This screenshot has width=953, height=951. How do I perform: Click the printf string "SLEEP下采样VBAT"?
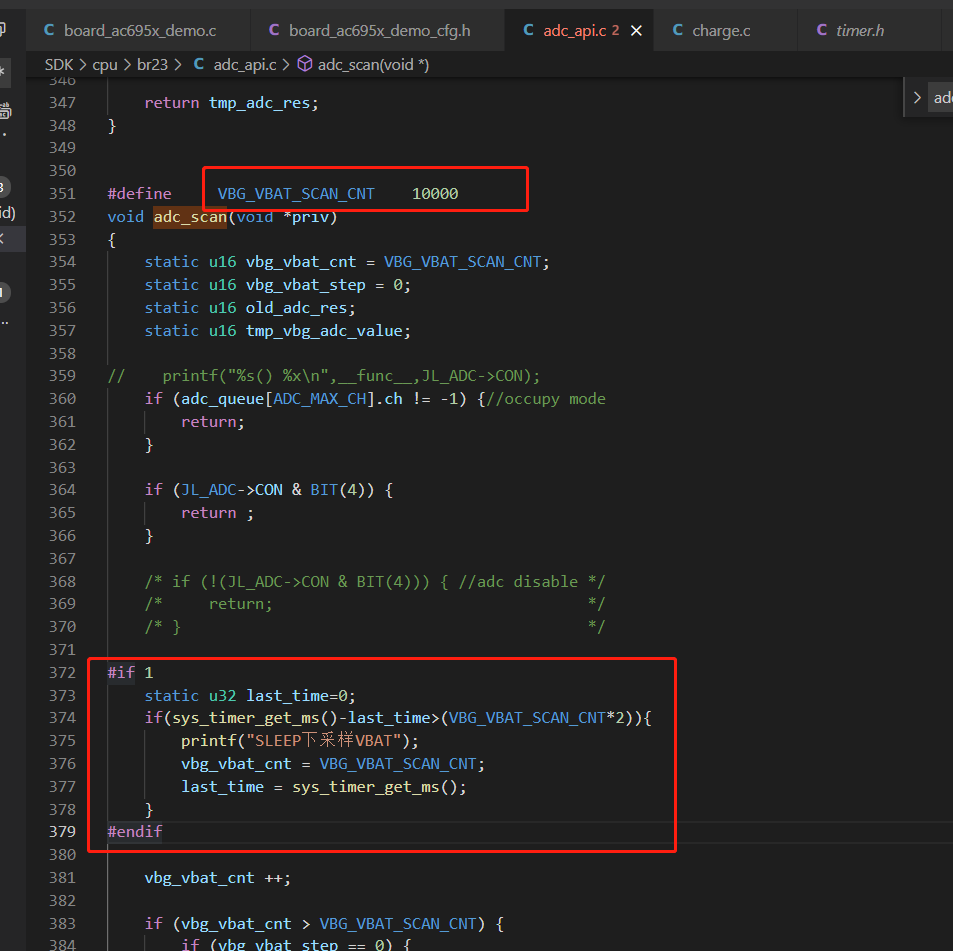323,741
